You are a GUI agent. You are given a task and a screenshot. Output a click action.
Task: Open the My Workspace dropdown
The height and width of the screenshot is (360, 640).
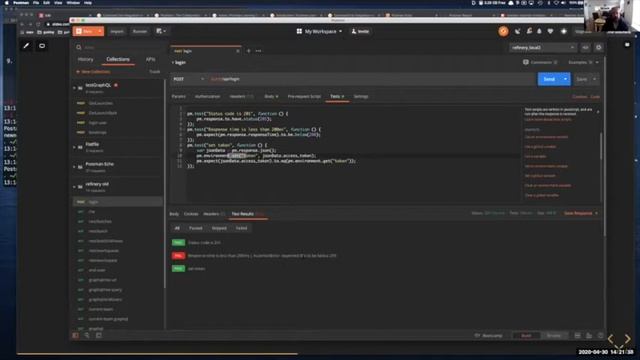tap(320, 31)
